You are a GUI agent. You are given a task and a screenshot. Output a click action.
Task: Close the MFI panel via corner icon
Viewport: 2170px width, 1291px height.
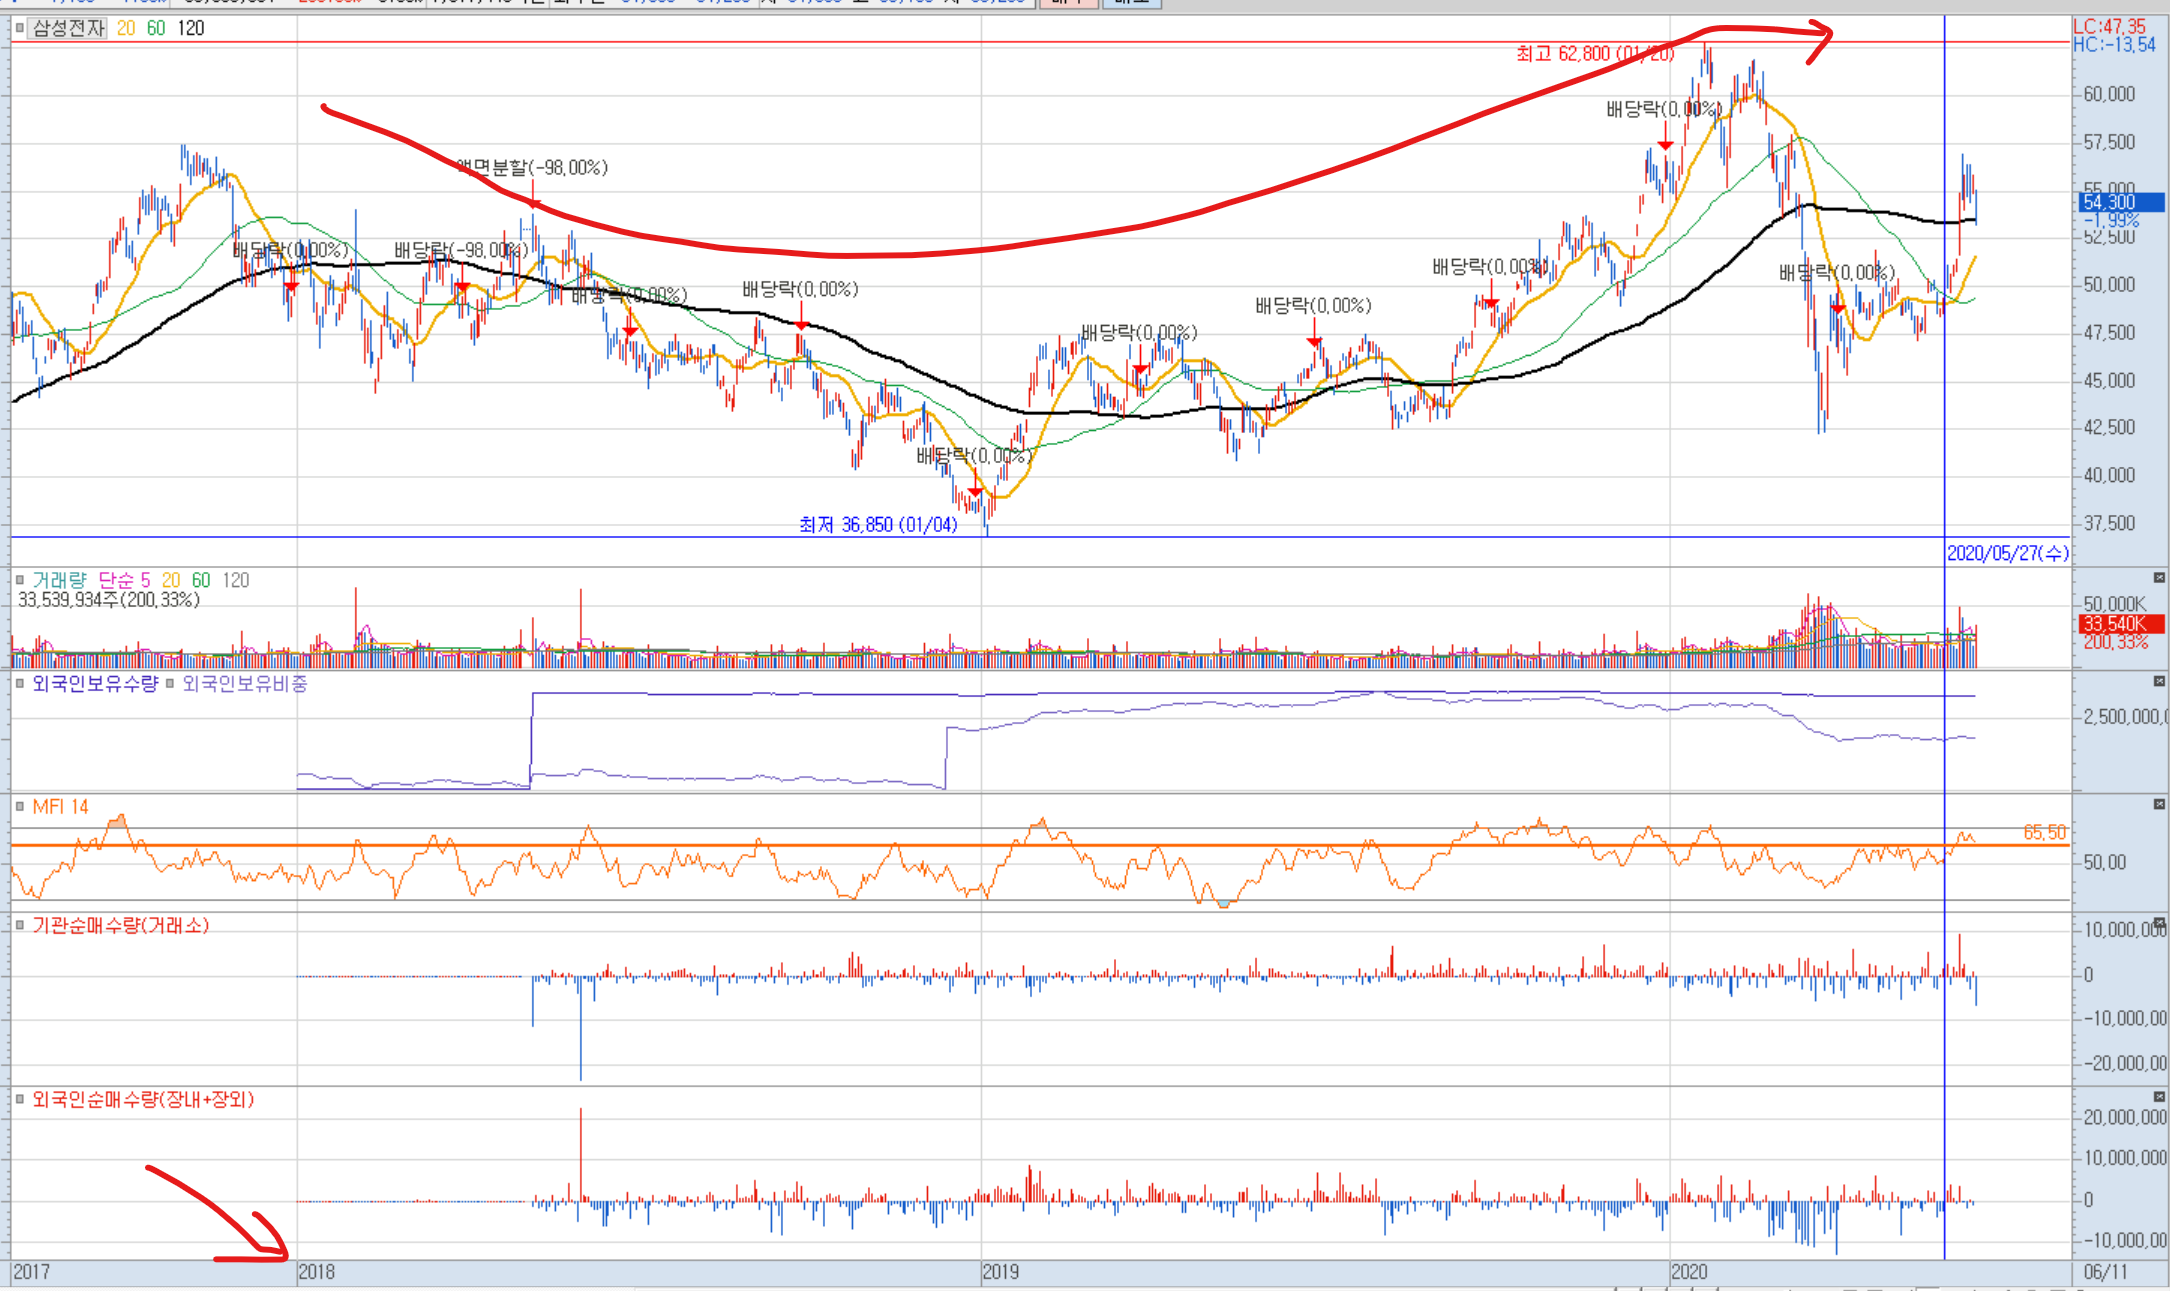2159,804
